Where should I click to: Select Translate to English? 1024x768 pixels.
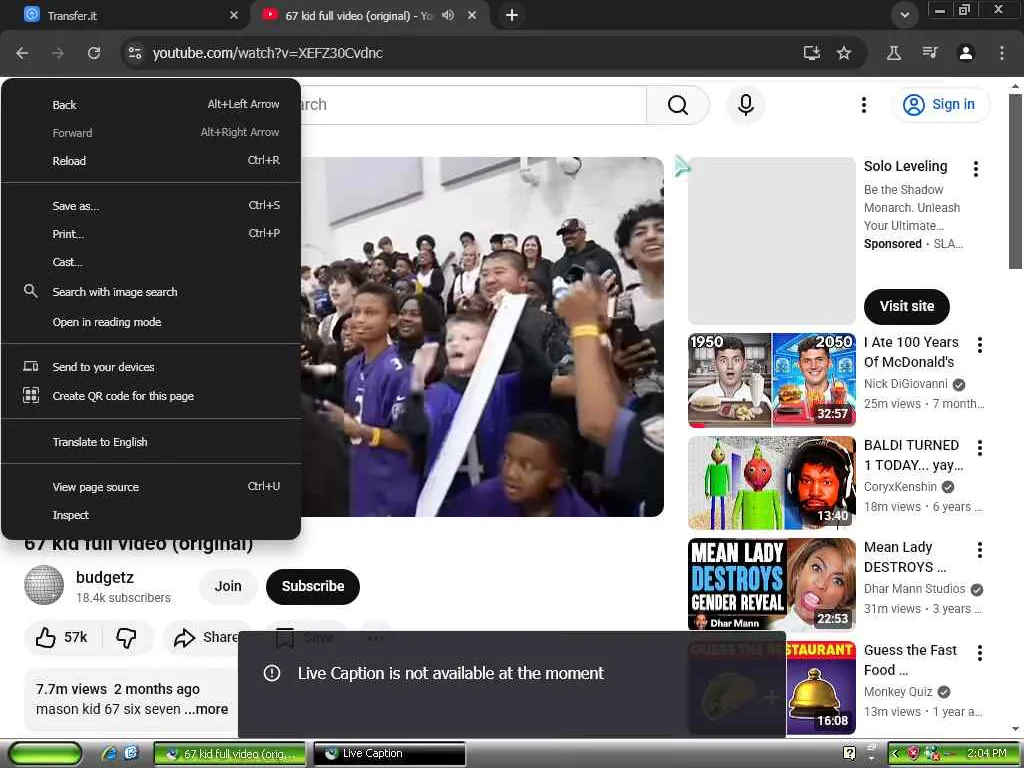151,442
